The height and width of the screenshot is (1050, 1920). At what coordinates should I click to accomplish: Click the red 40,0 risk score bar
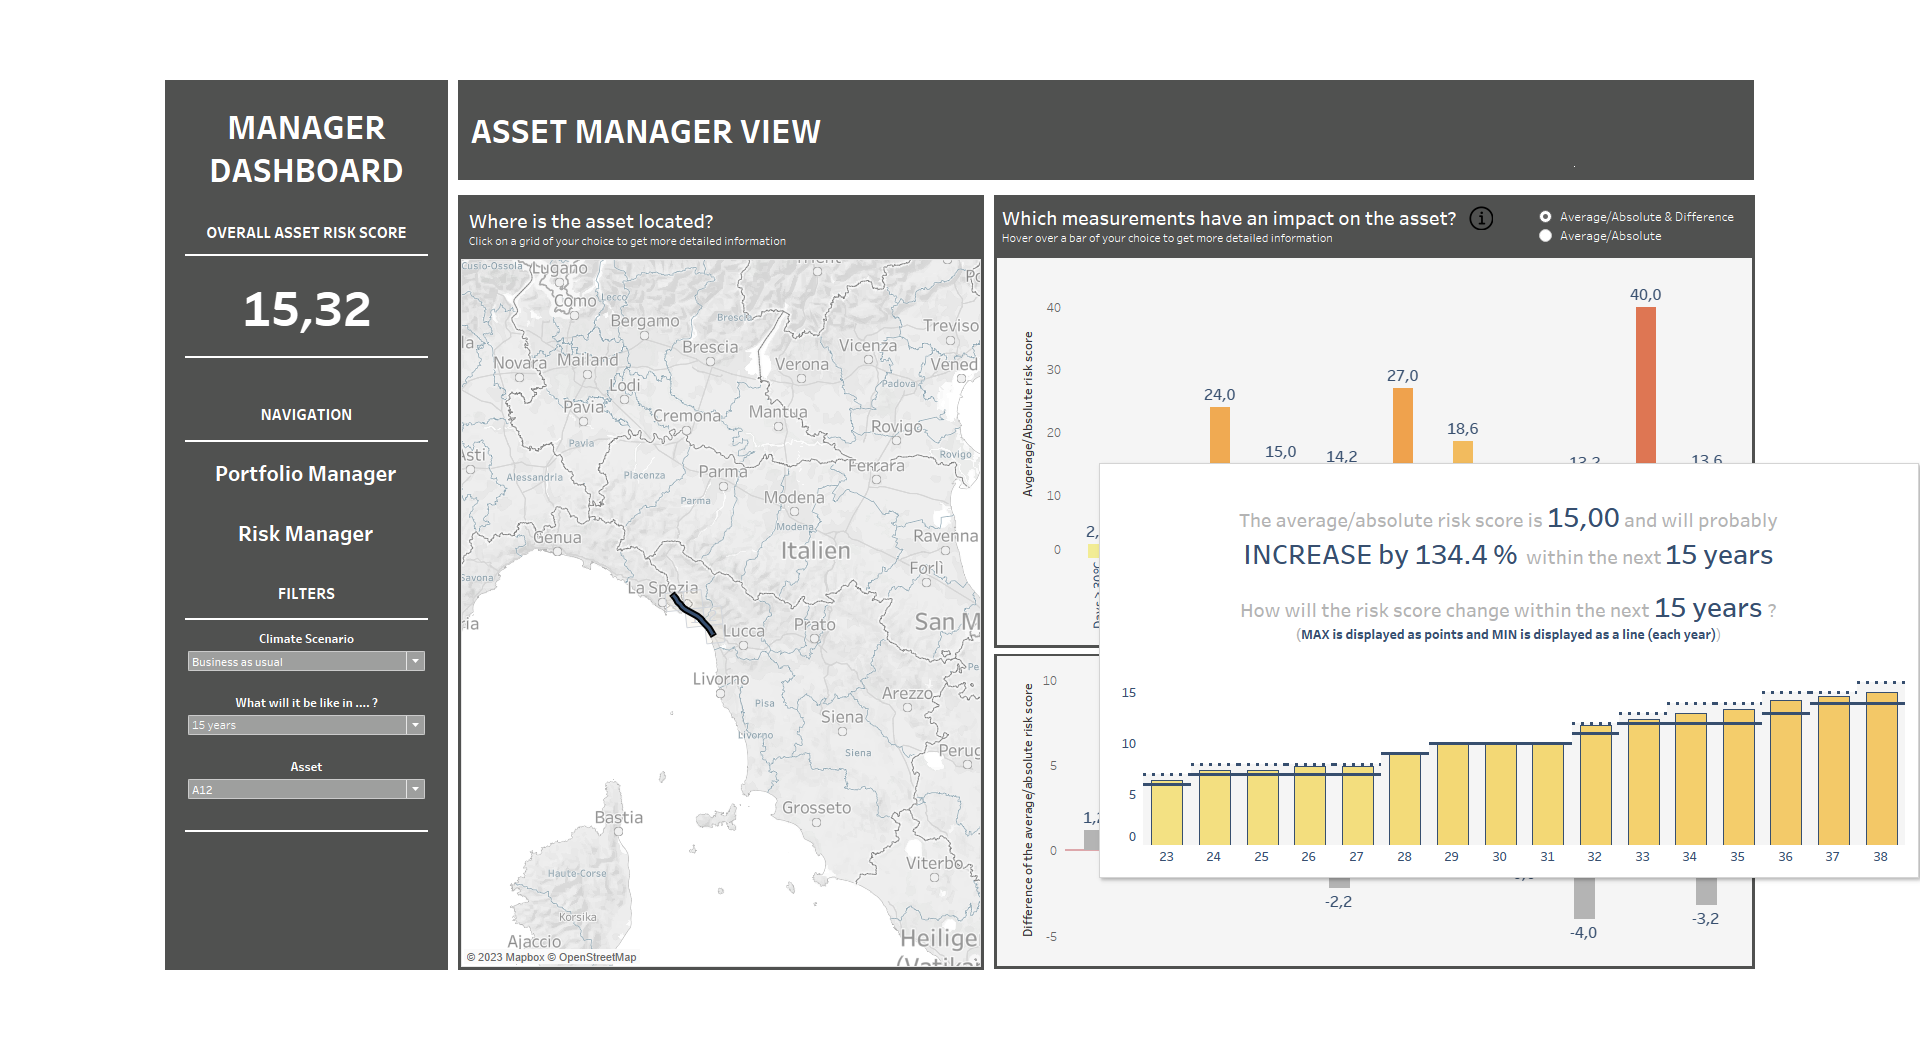click(1645, 385)
